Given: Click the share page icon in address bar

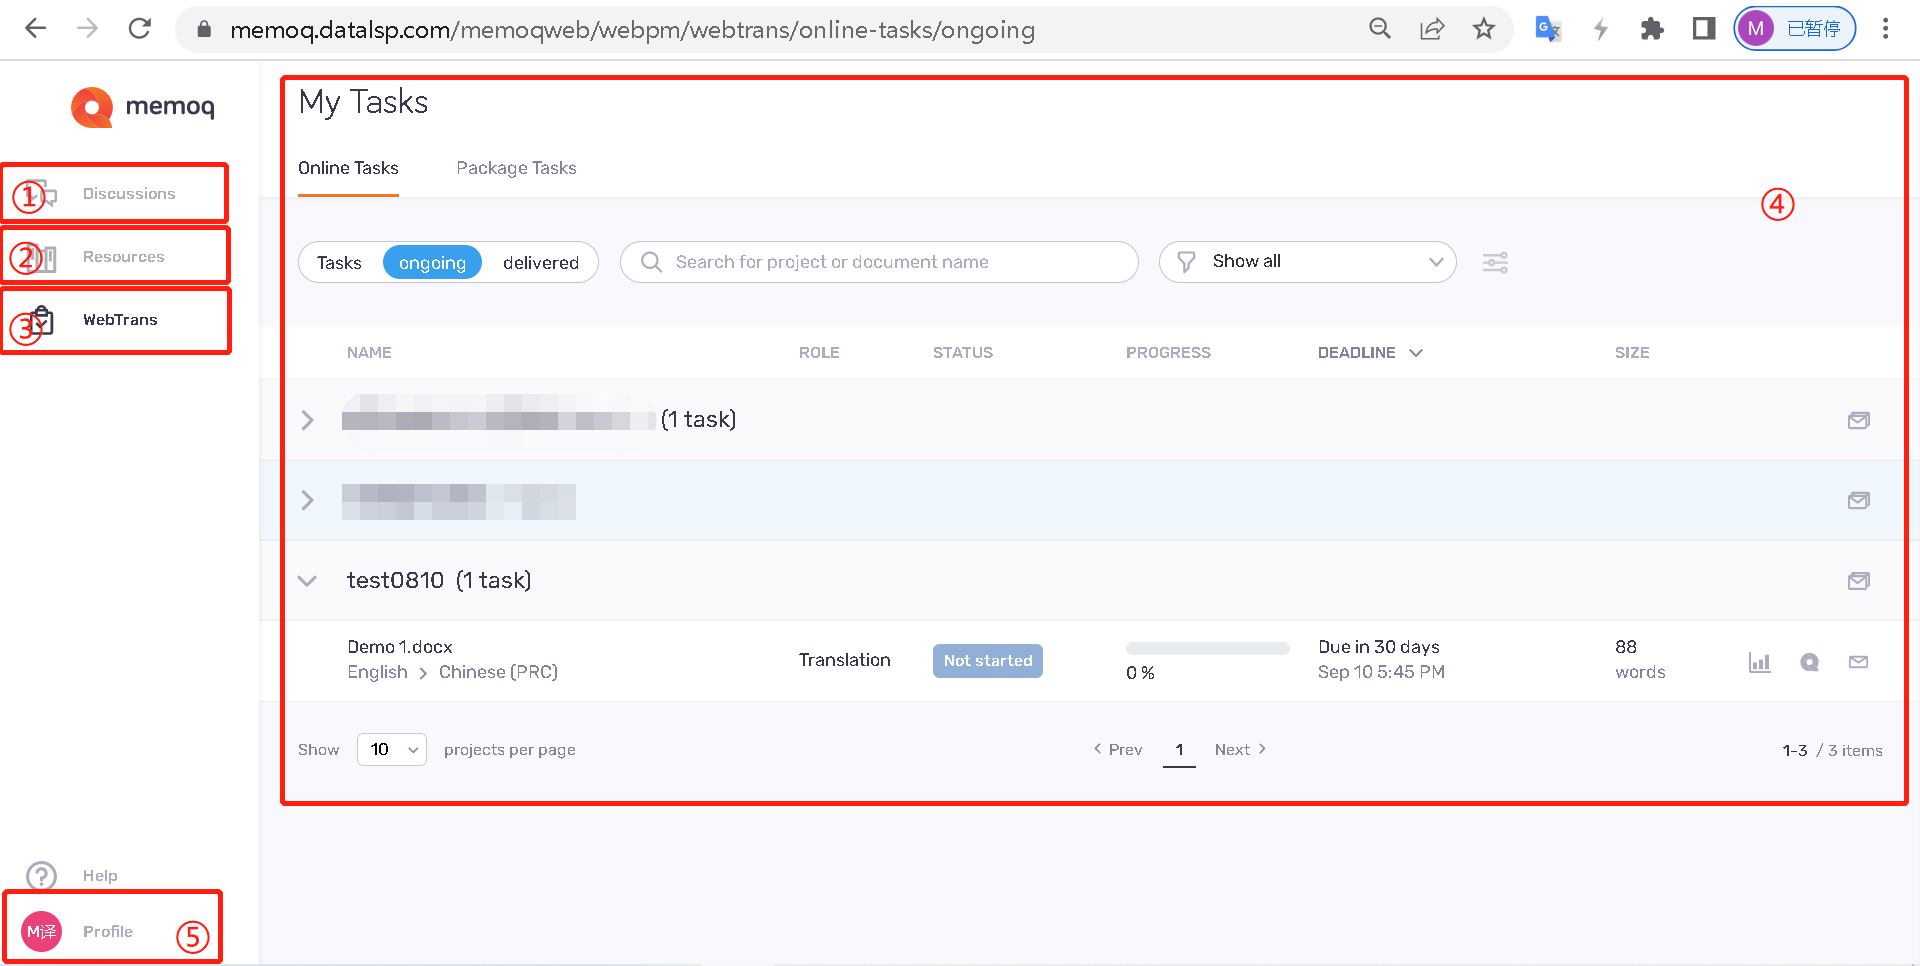Looking at the screenshot, I should click(x=1432, y=29).
